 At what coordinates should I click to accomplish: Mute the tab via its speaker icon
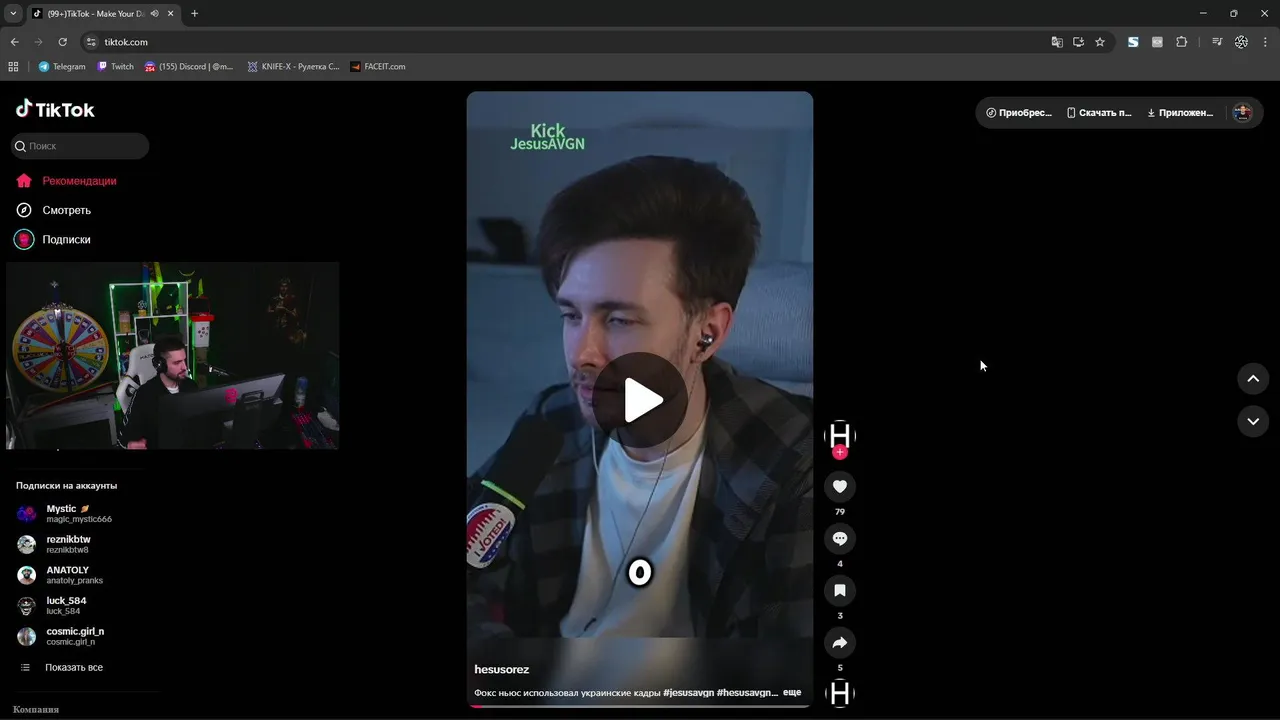click(x=155, y=14)
